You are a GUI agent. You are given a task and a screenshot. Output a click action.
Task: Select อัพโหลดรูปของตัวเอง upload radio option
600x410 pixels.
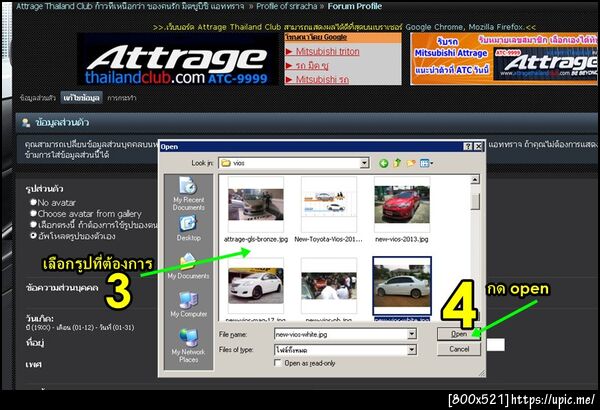pos(33,235)
